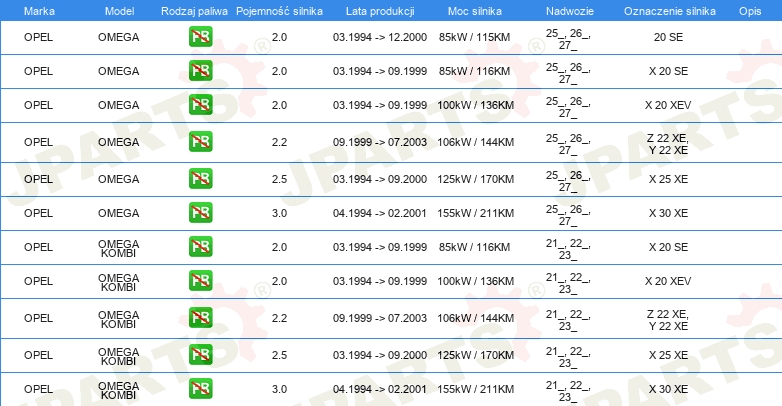Viewport: 782px width, 406px height.
Task: Click 03.1994 -> 09.2000 in the Omega sedan row
Action: point(380,179)
